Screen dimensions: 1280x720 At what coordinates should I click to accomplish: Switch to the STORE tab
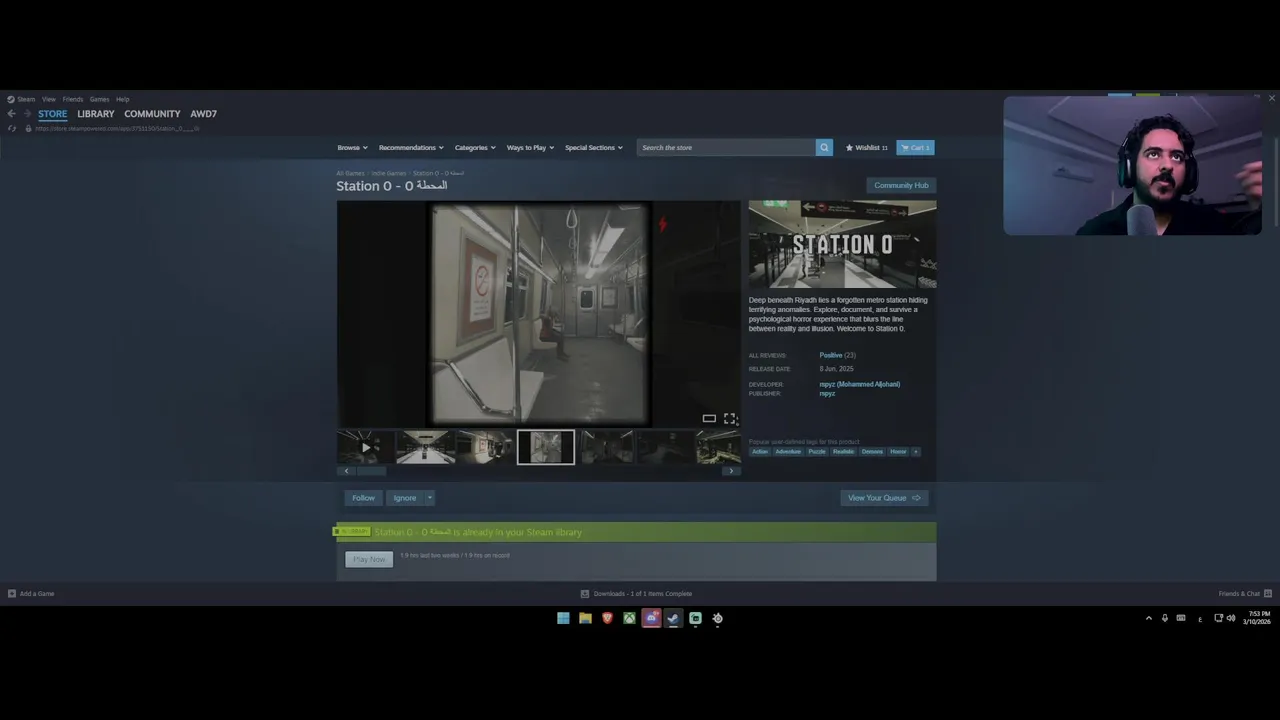(52, 114)
